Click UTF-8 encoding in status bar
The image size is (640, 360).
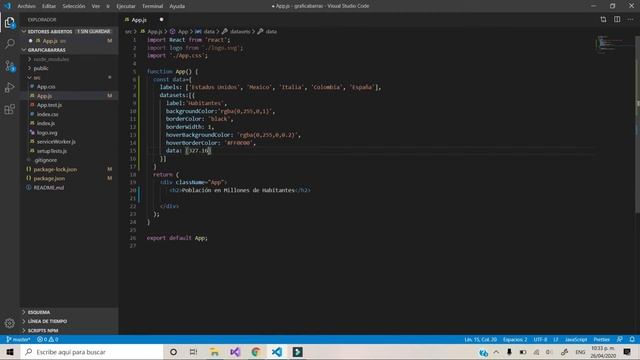point(540,339)
